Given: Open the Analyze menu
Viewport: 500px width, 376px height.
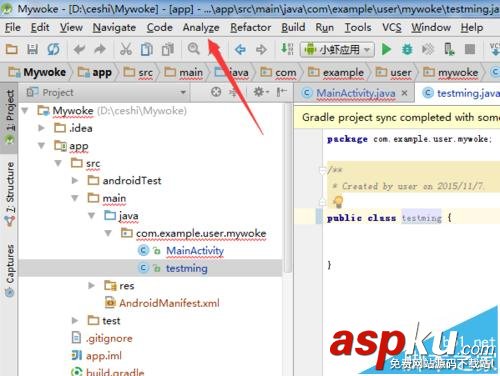Looking at the screenshot, I should pyautogui.click(x=201, y=27).
